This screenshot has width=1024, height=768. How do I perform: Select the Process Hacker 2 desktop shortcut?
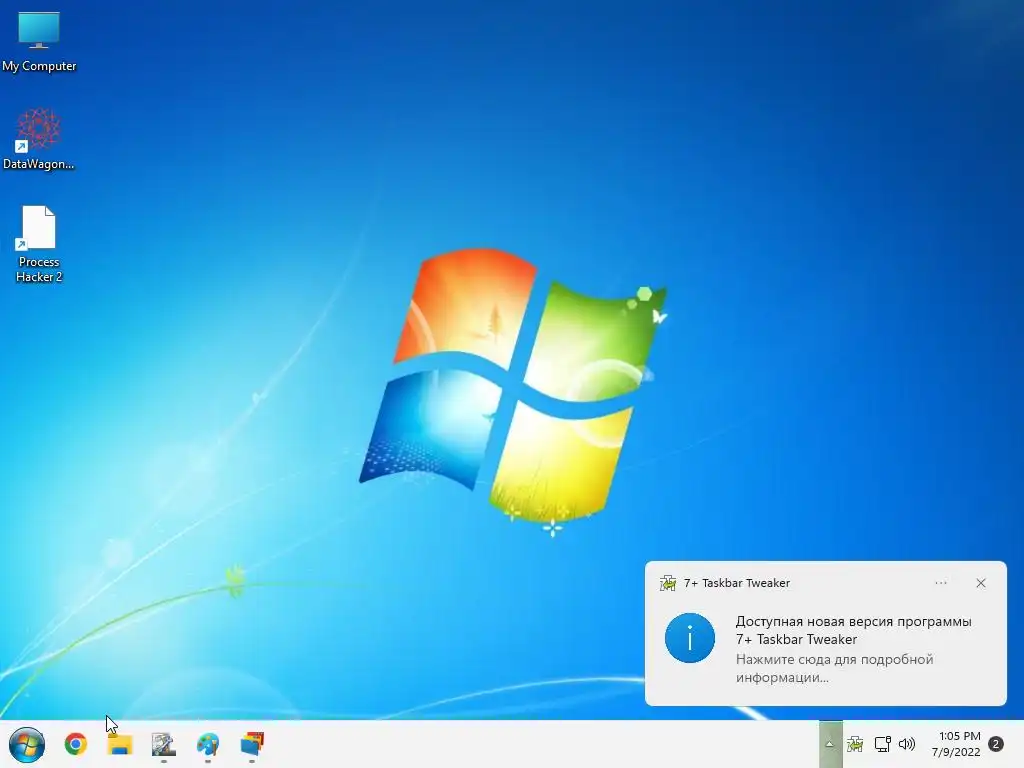[39, 244]
